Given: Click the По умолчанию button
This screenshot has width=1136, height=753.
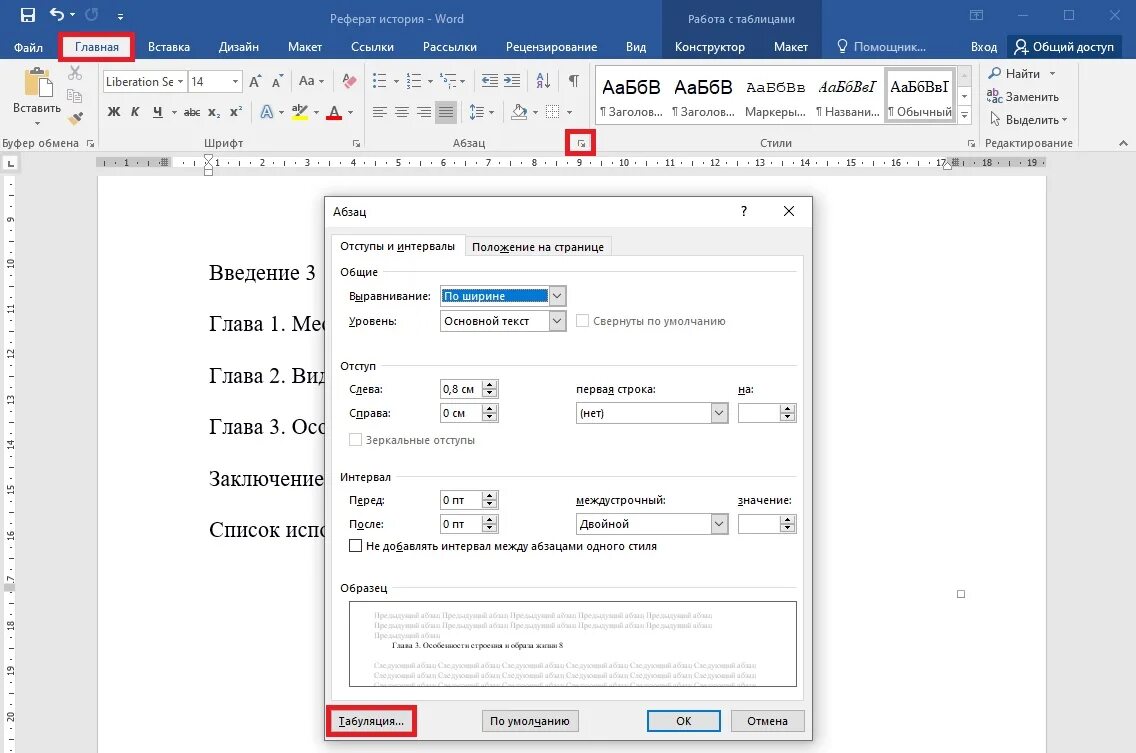Looking at the screenshot, I should (x=530, y=721).
